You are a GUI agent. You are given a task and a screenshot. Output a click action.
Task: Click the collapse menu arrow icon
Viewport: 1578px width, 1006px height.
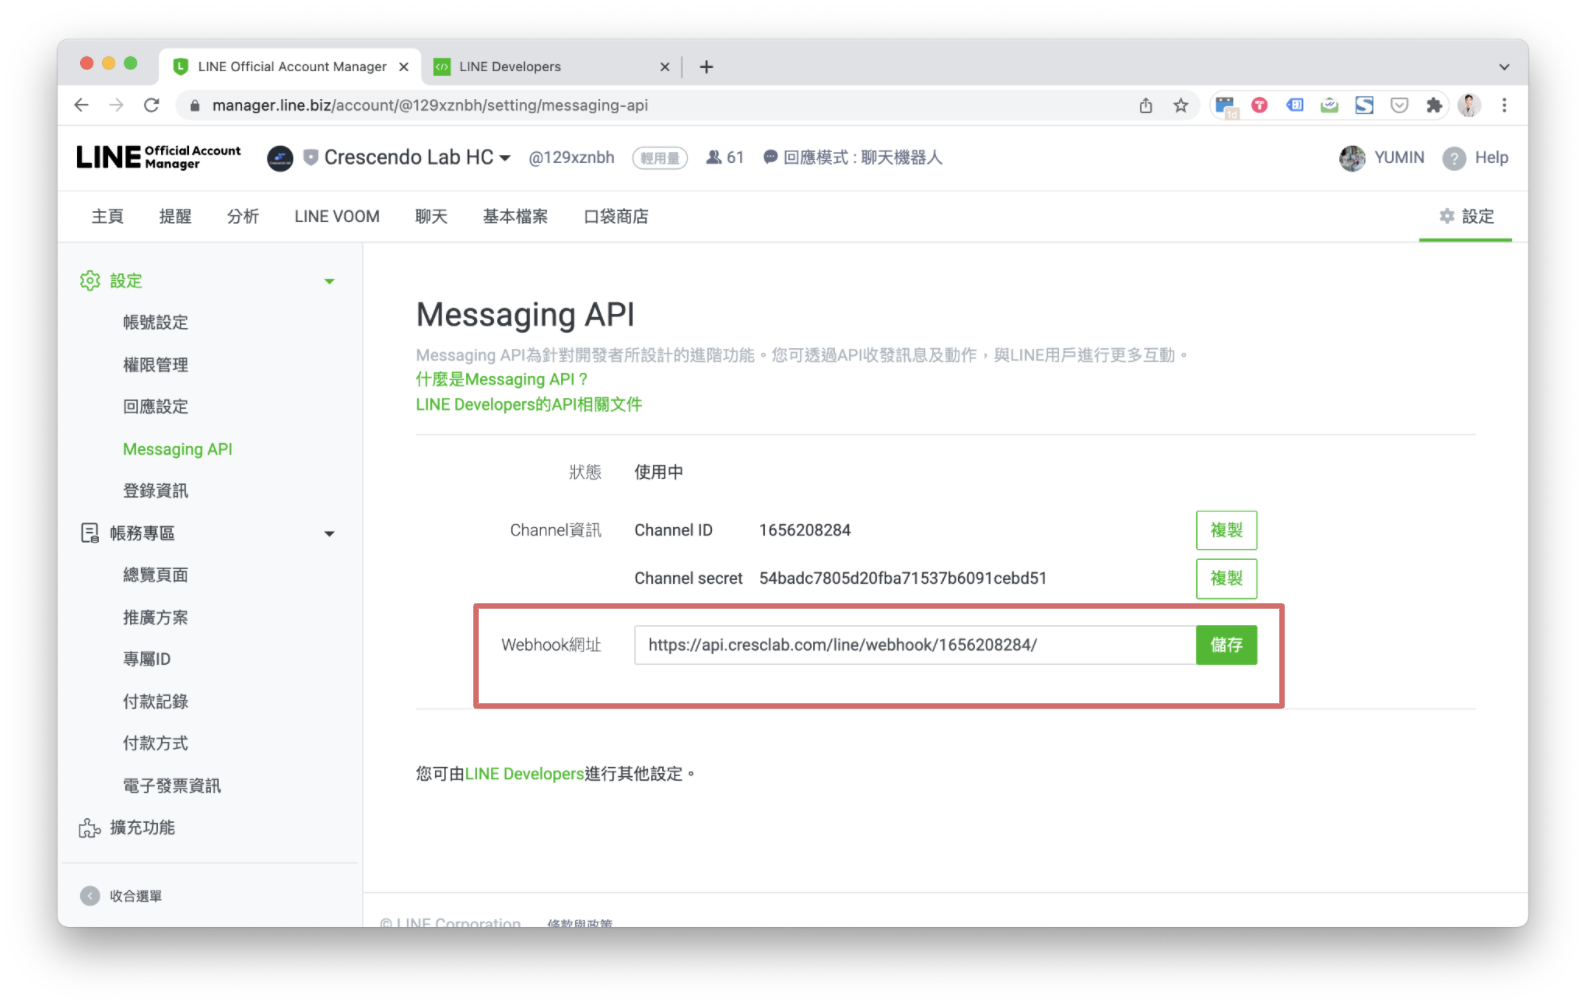pyautogui.click(x=90, y=896)
